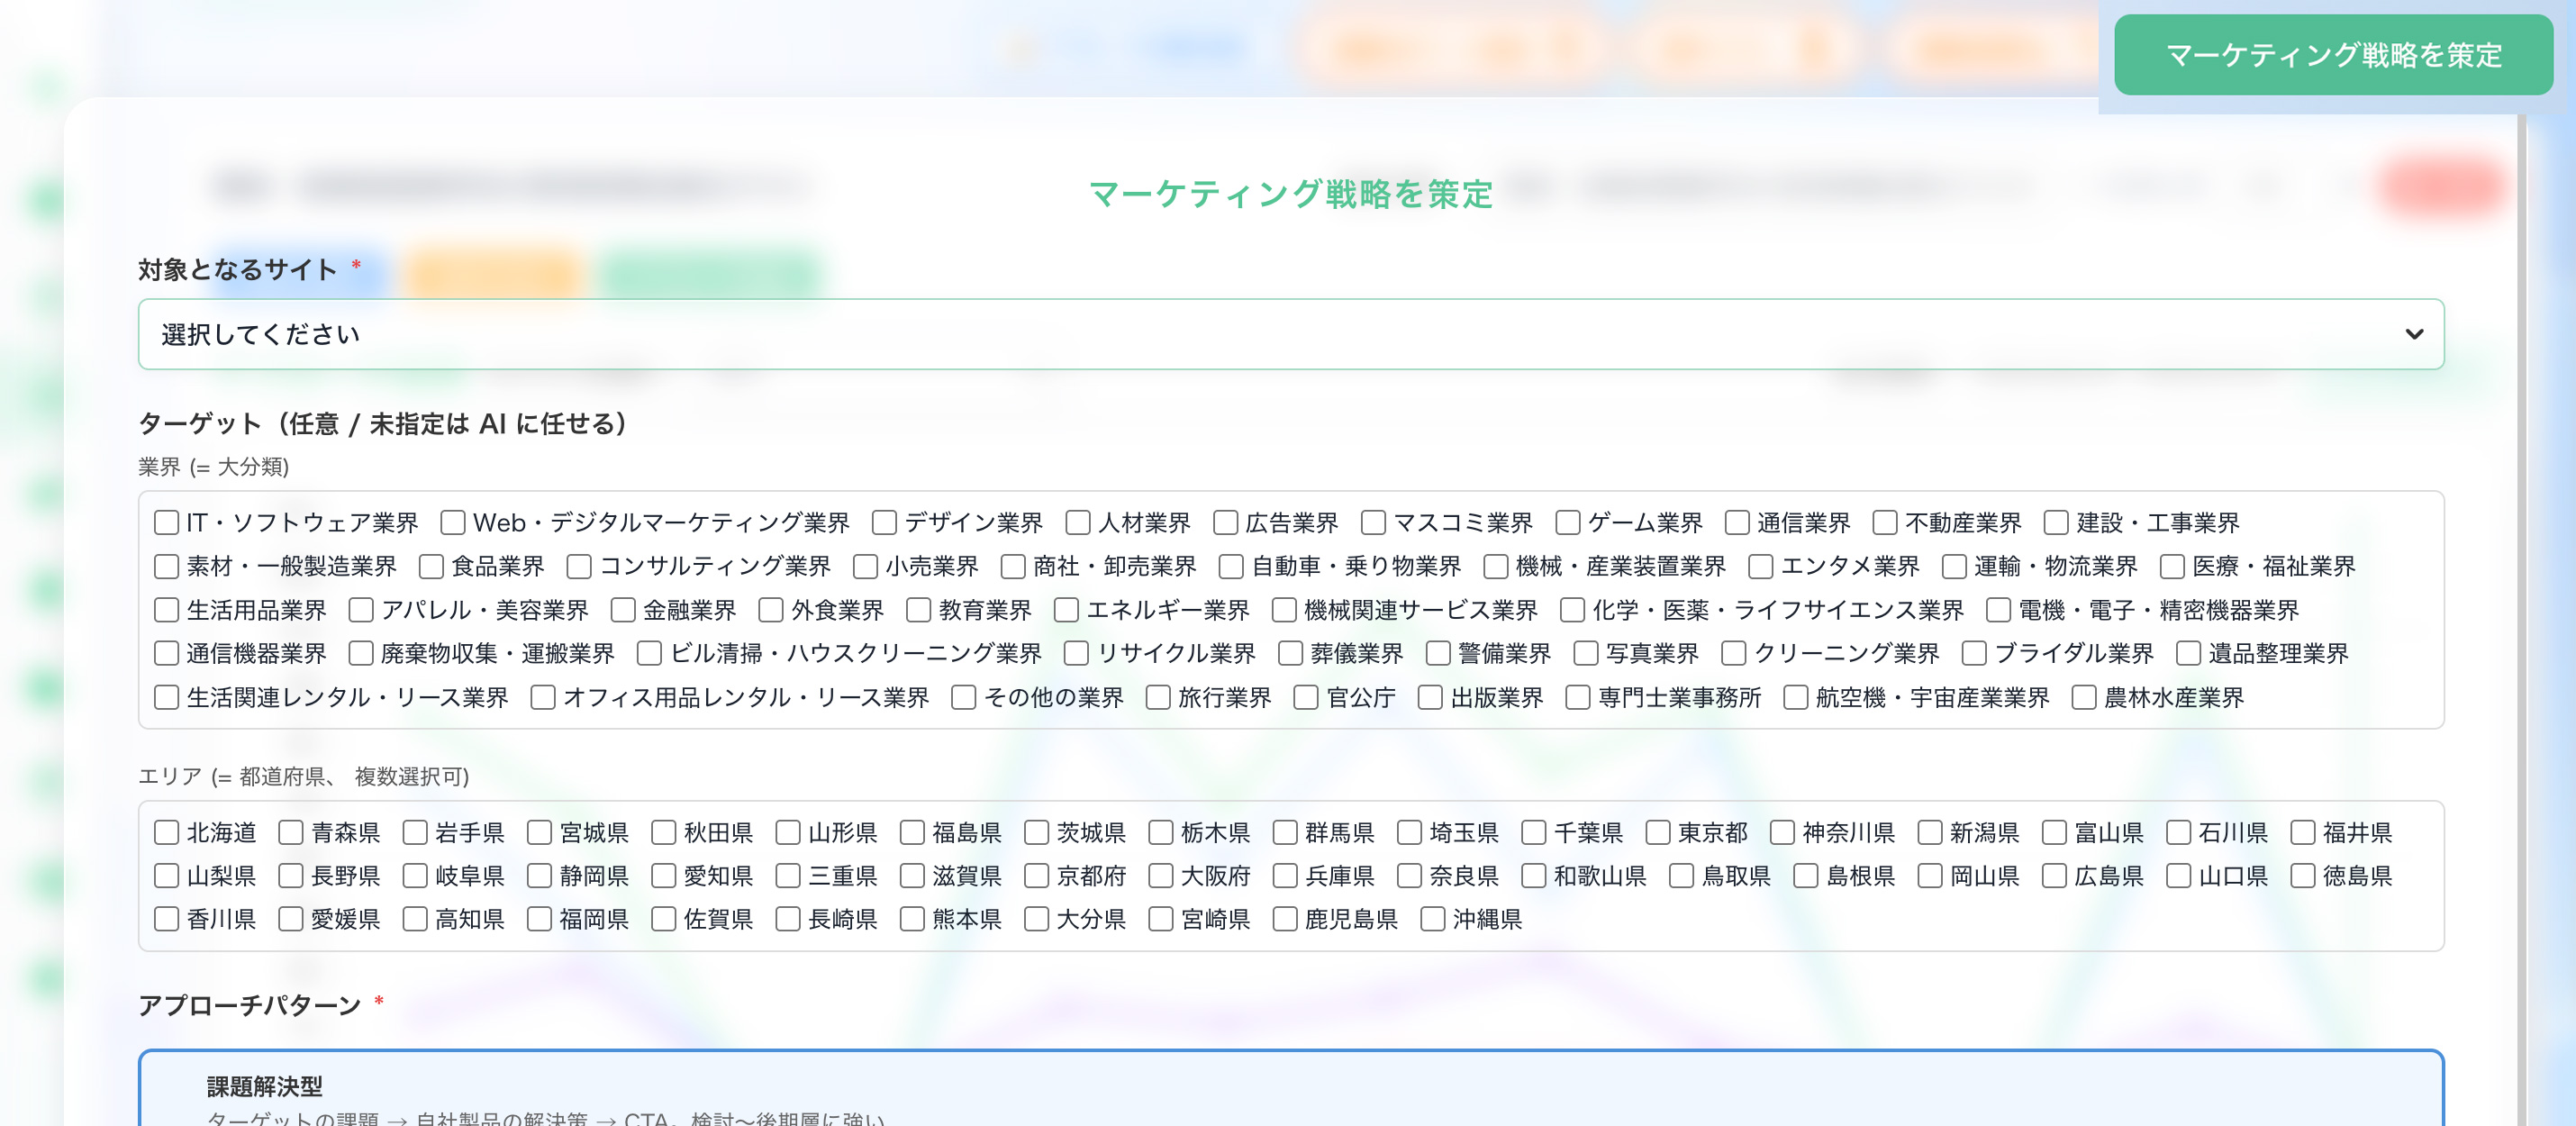This screenshot has height=1126, width=2576.
Task: Select the エンタメ業界 checkbox
Action: coord(1760,567)
